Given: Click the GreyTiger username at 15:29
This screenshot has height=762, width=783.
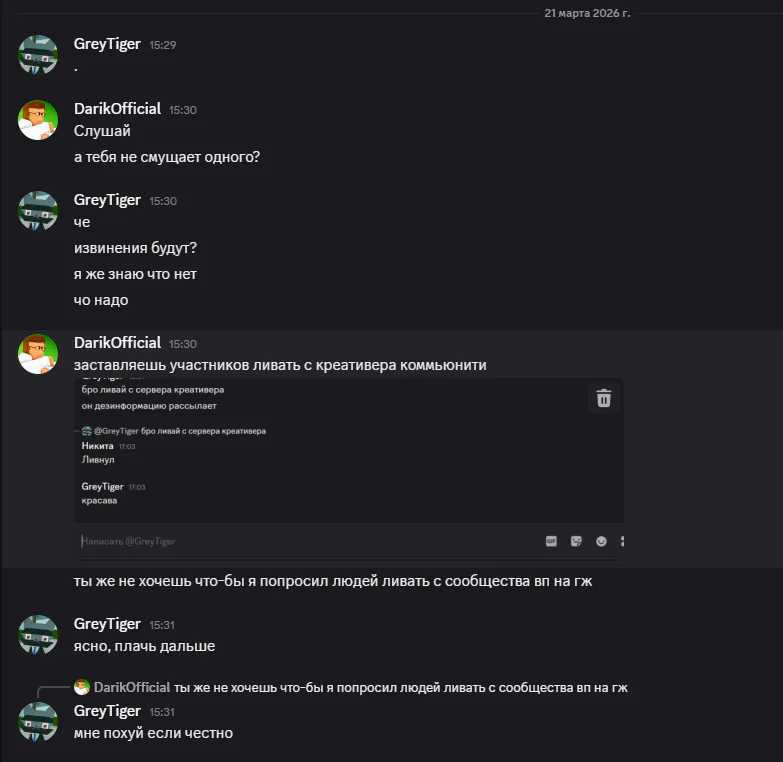Looking at the screenshot, I should pyautogui.click(x=107, y=45).
